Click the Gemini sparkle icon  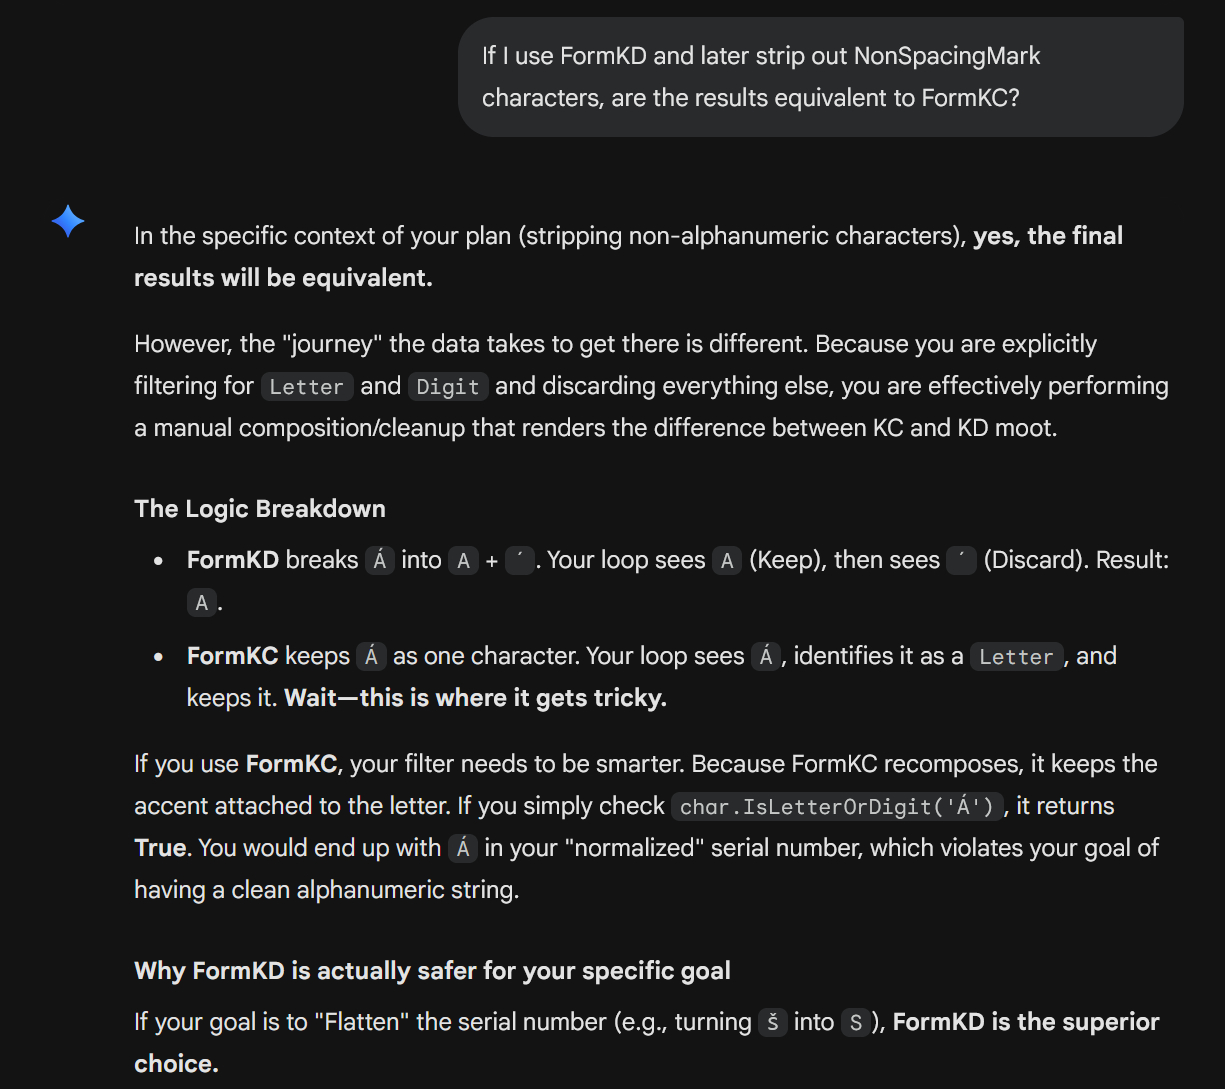68,221
